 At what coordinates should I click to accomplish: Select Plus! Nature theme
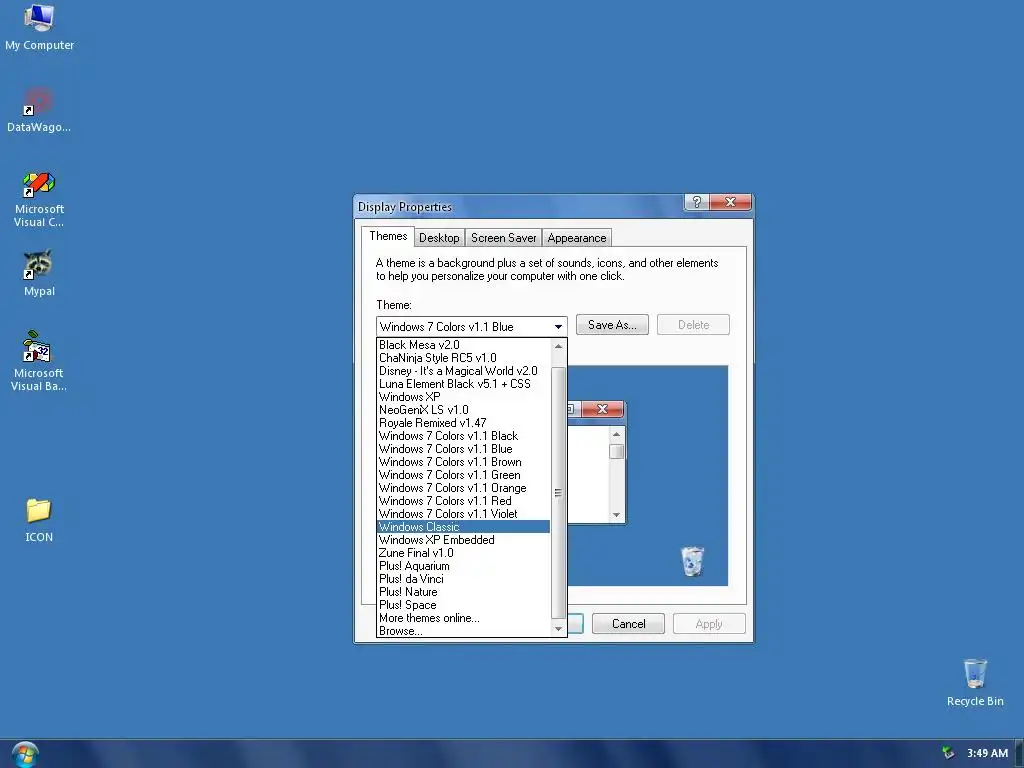pyautogui.click(x=464, y=592)
